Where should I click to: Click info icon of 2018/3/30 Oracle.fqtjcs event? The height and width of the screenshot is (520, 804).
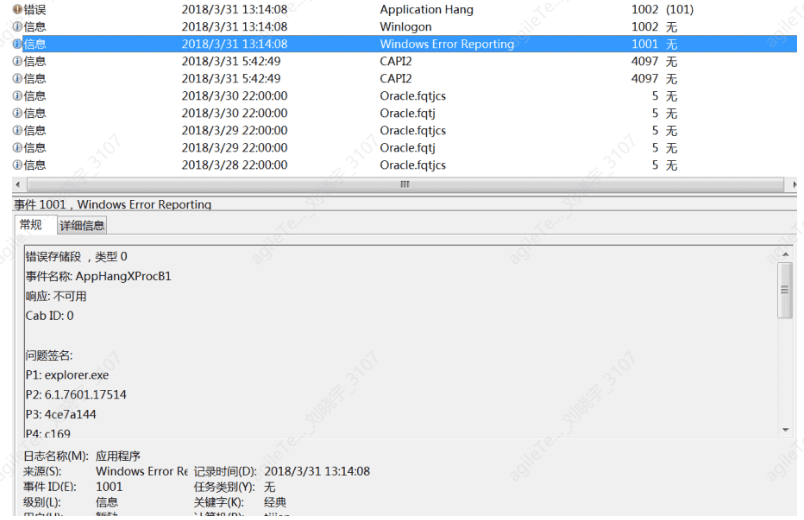[17, 96]
